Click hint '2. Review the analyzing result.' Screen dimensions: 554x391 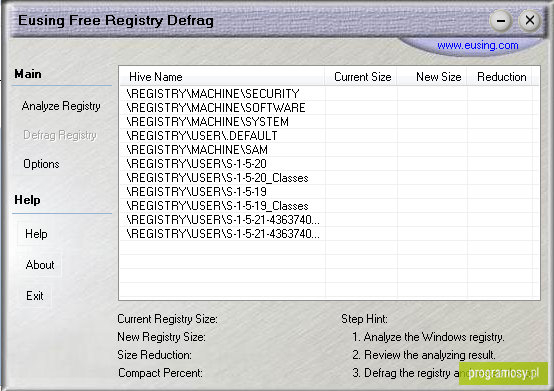point(424,355)
